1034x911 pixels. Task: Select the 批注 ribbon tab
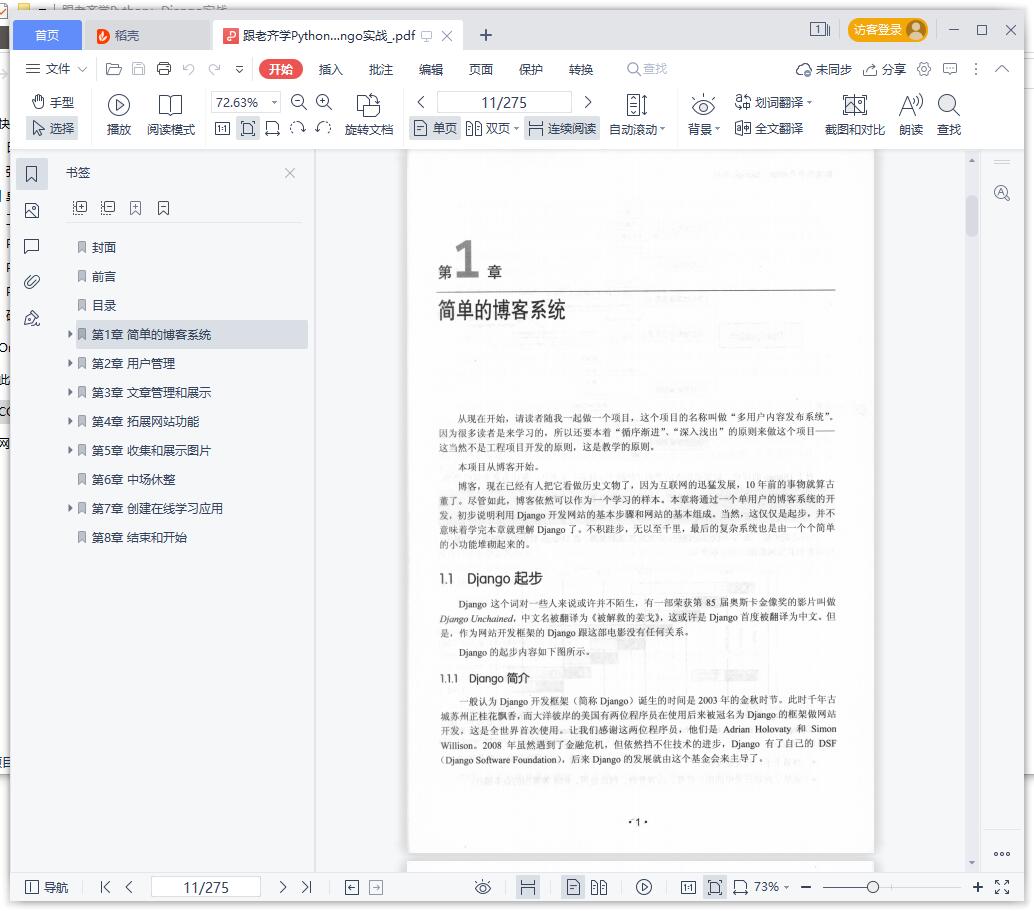pyautogui.click(x=380, y=69)
